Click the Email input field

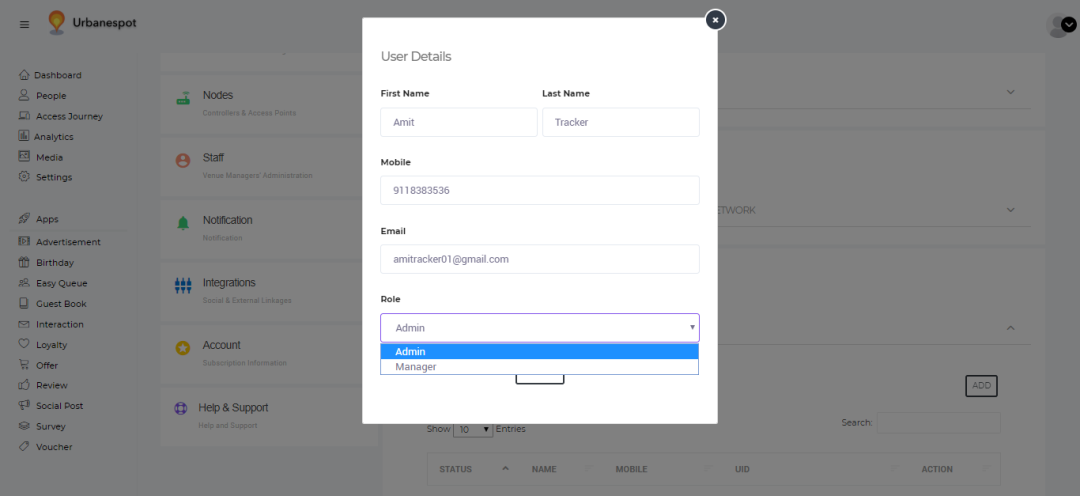[x=540, y=259]
